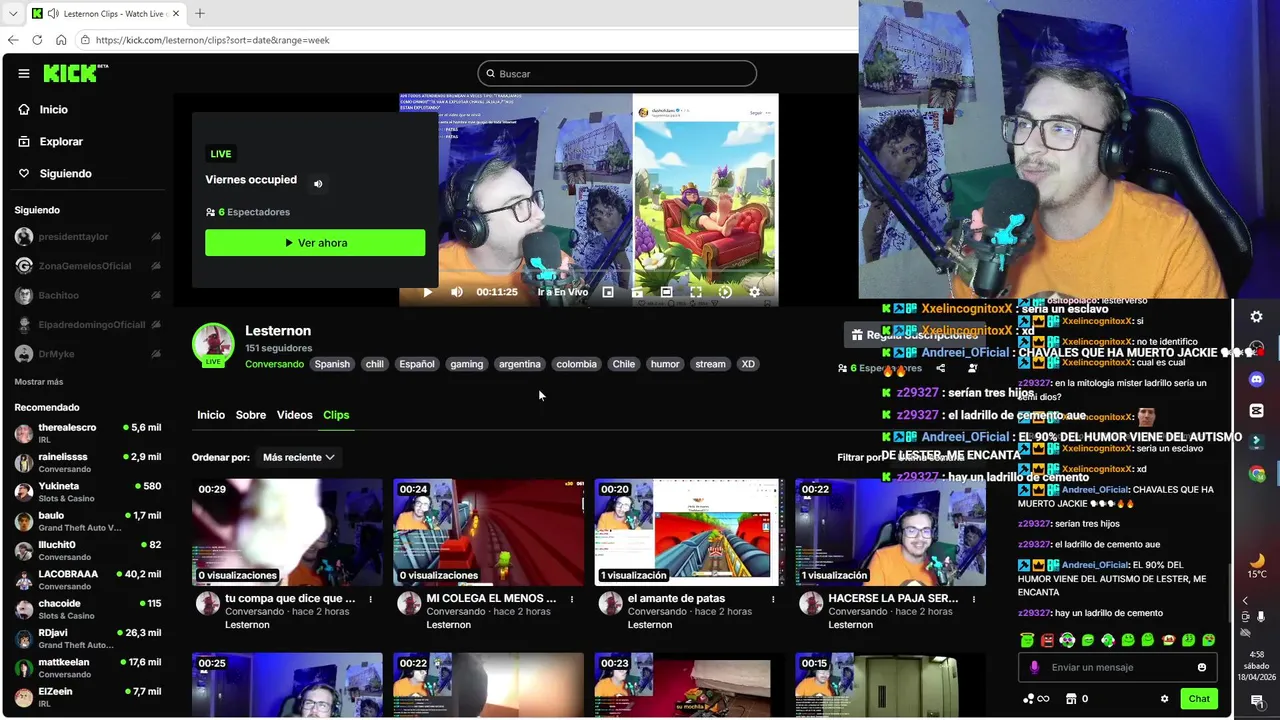
Task: Click the Ver ahora button
Action: (x=315, y=243)
